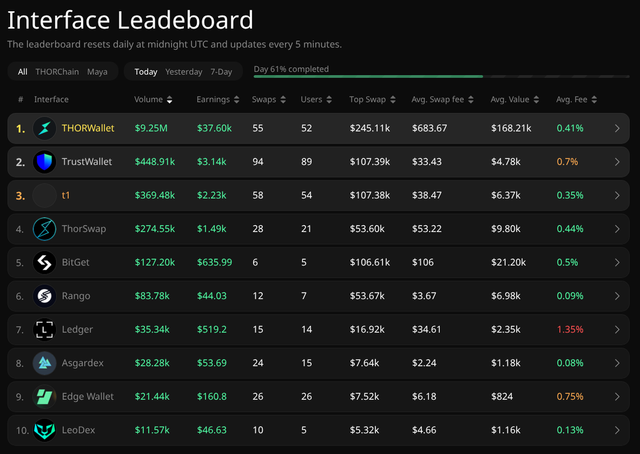Click the $245.11k top swap value
The width and height of the screenshot is (640, 454).
(370, 128)
